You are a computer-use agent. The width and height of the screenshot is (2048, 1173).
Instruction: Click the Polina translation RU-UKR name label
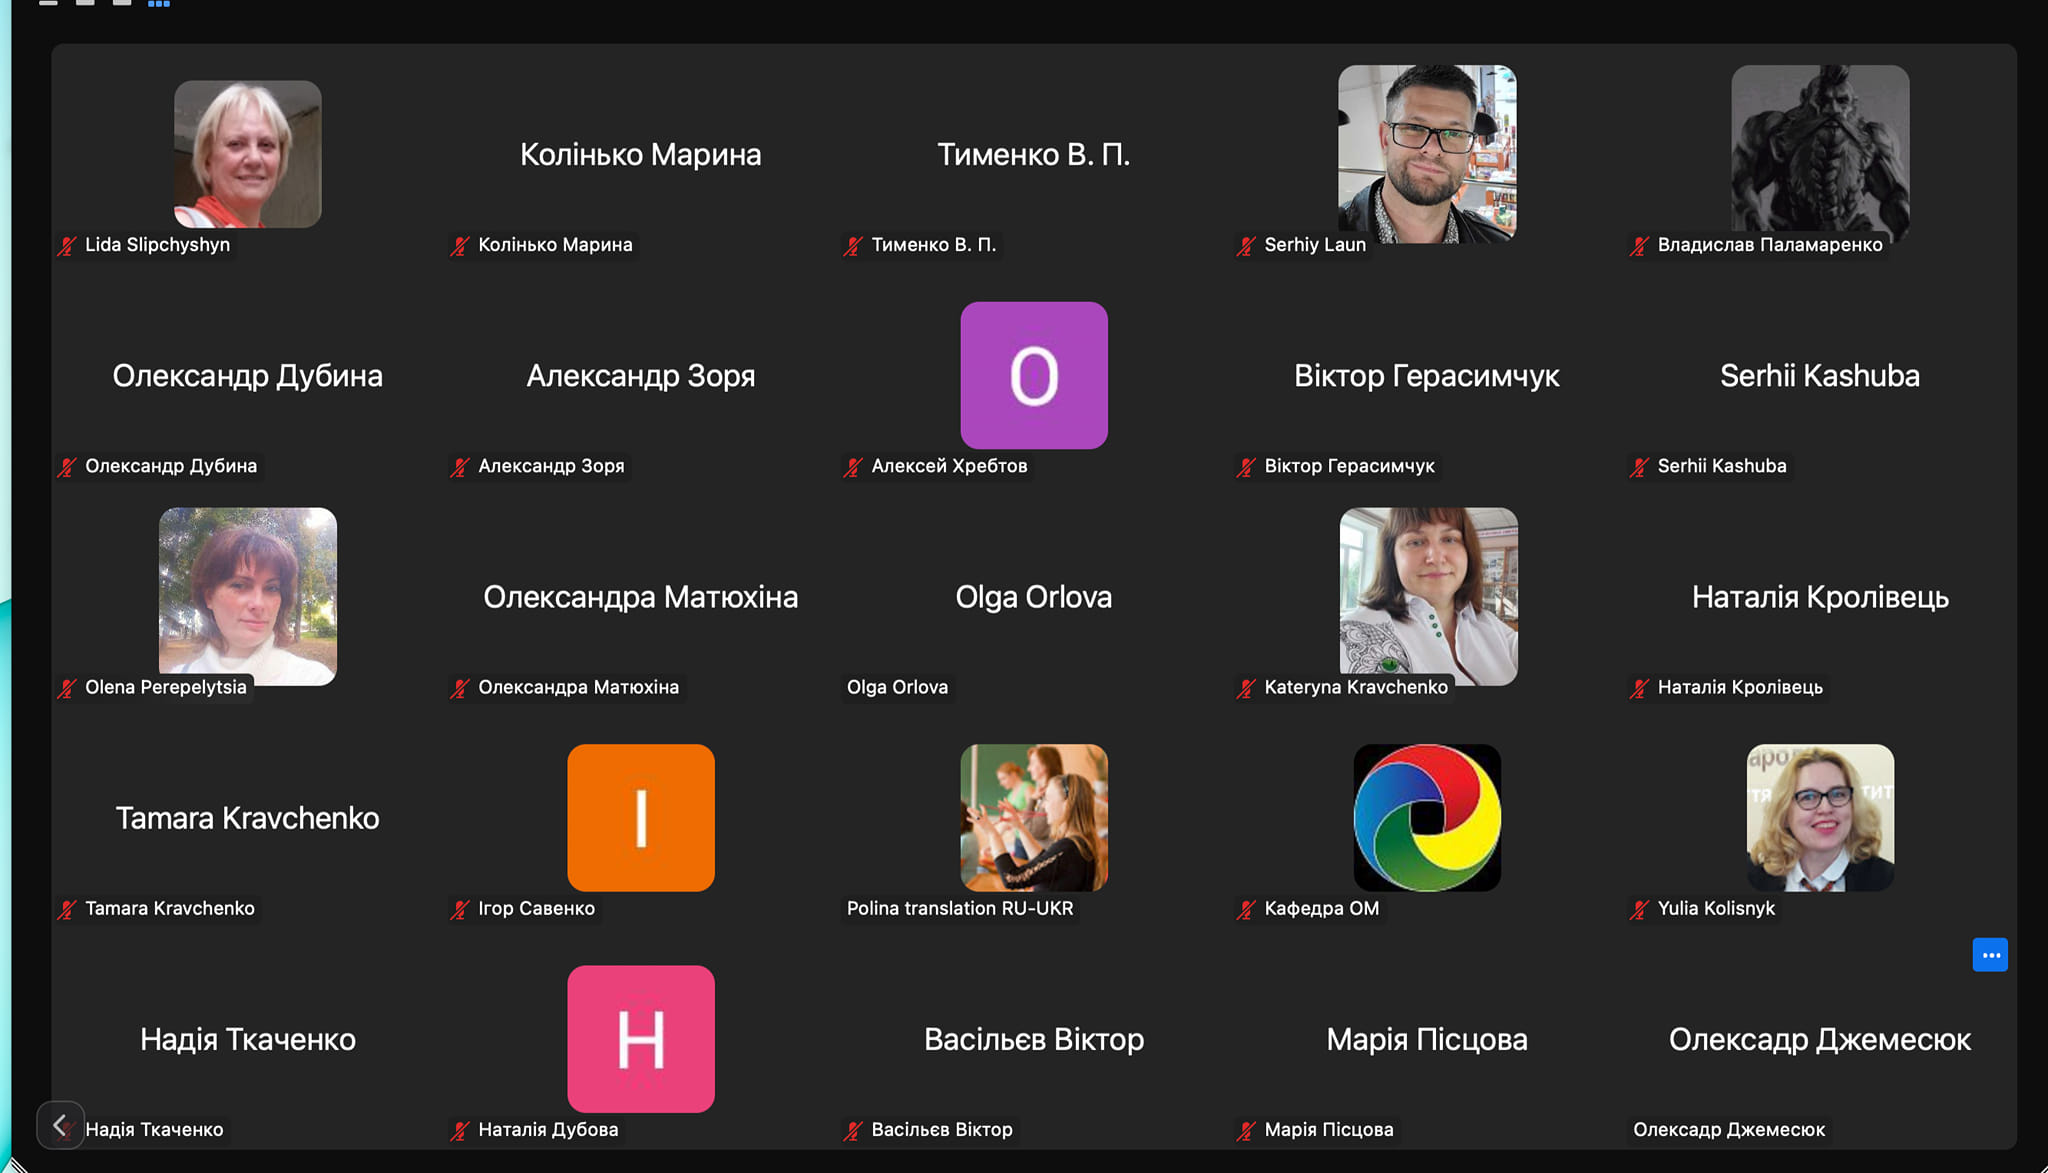pyautogui.click(x=960, y=908)
